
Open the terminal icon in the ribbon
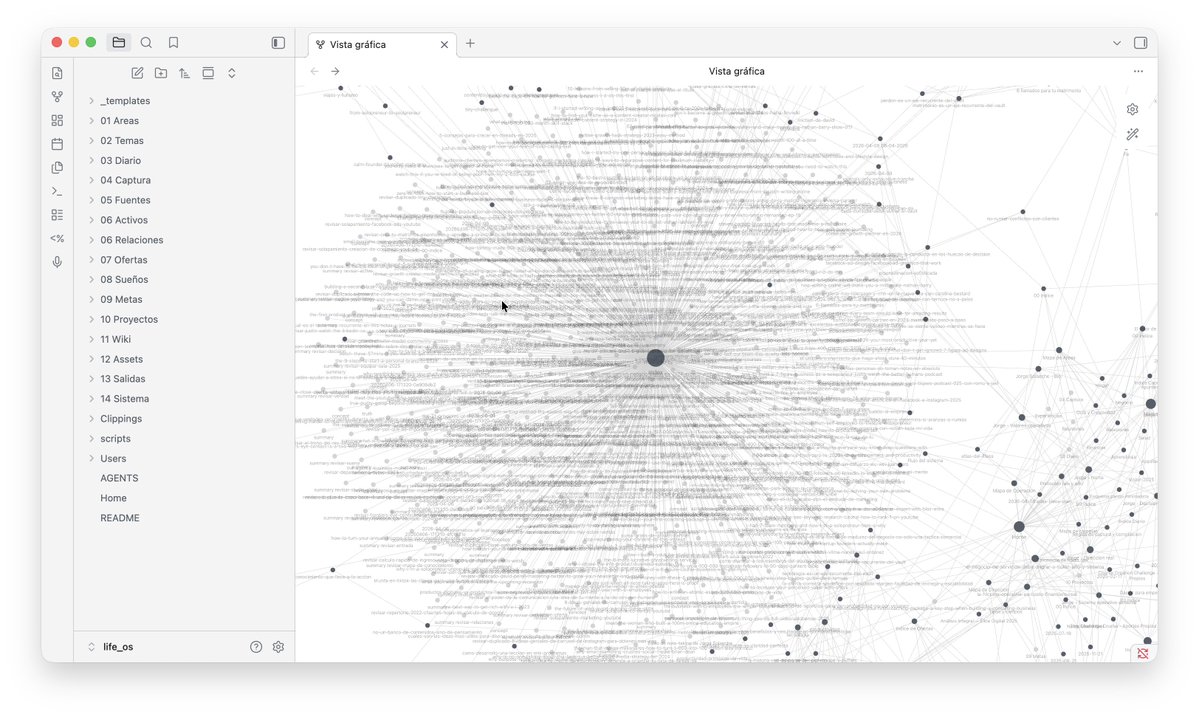click(57, 192)
